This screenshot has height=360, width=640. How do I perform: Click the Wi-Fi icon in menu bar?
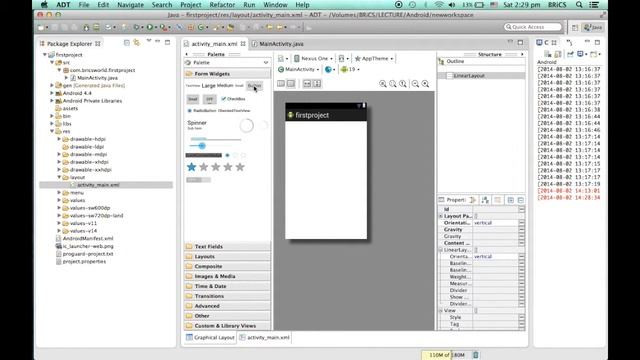(x=439, y=5)
